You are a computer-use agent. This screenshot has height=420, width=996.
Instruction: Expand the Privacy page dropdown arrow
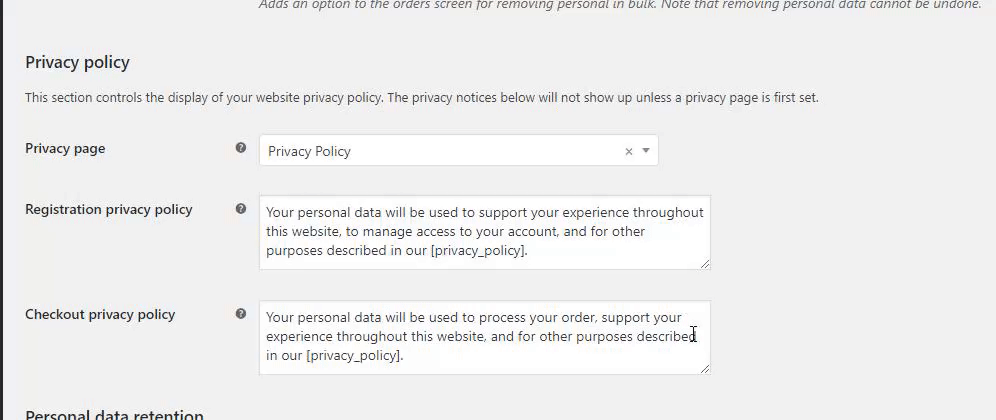coord(646,151)
